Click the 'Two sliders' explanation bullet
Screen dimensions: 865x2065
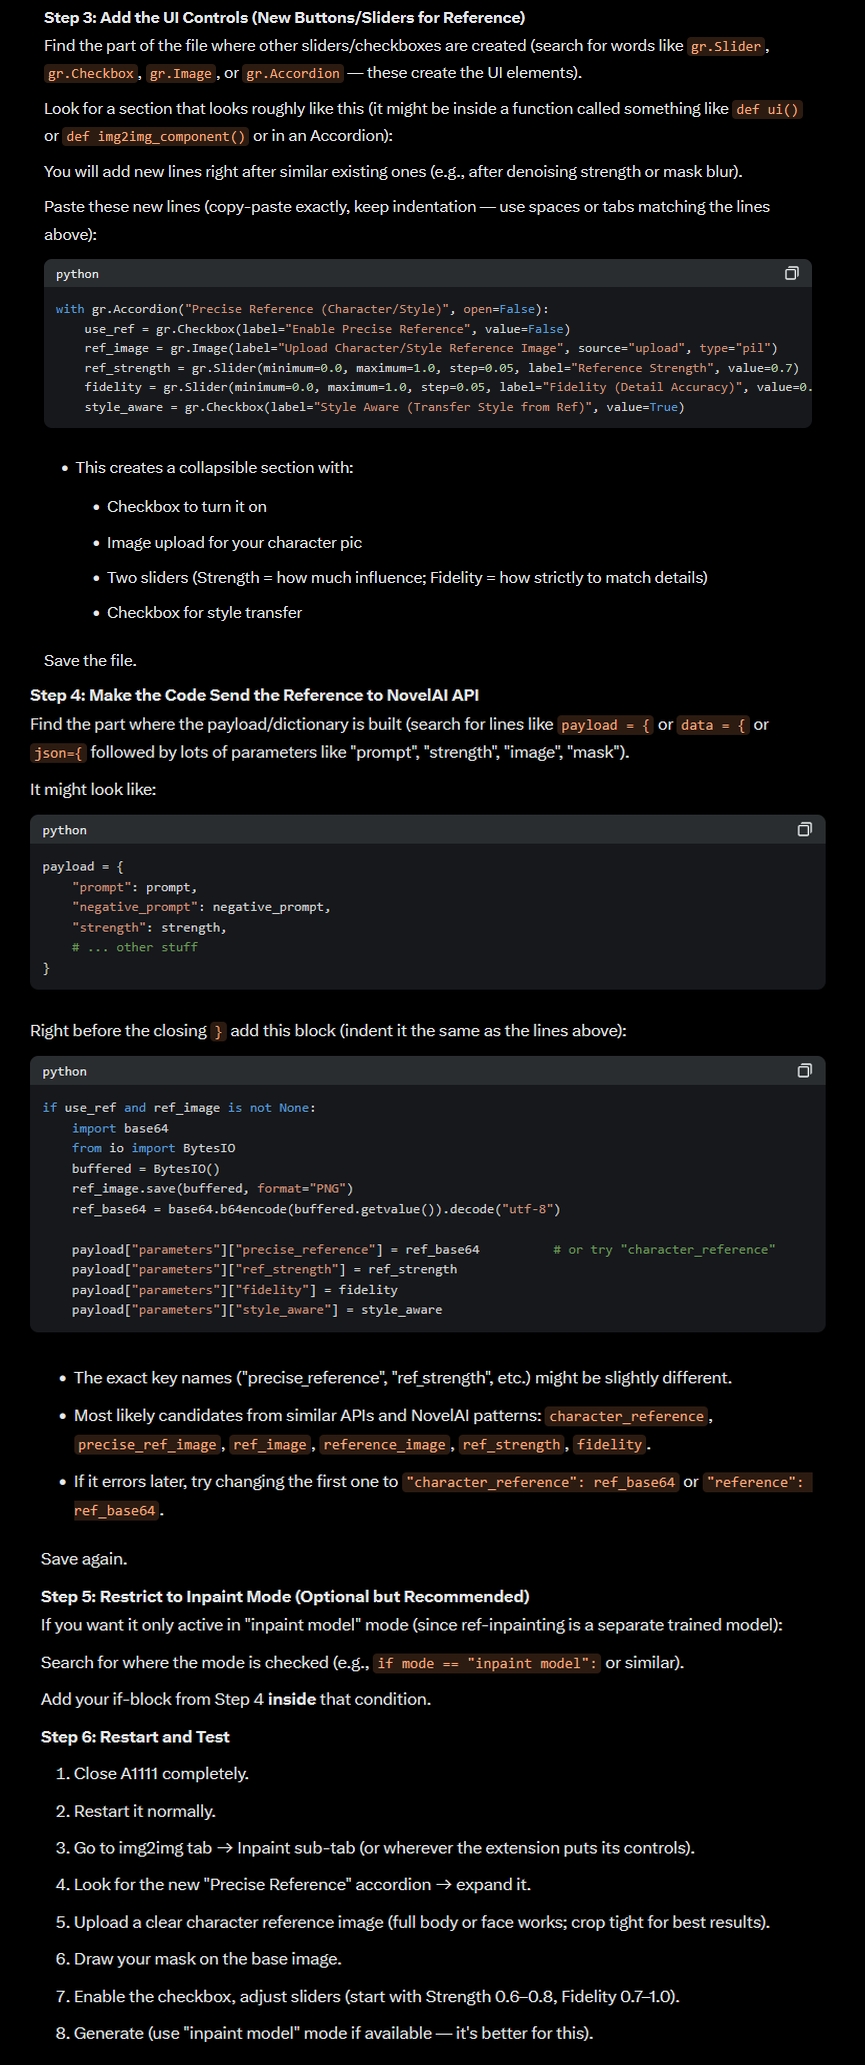click(x=407, y=577)
